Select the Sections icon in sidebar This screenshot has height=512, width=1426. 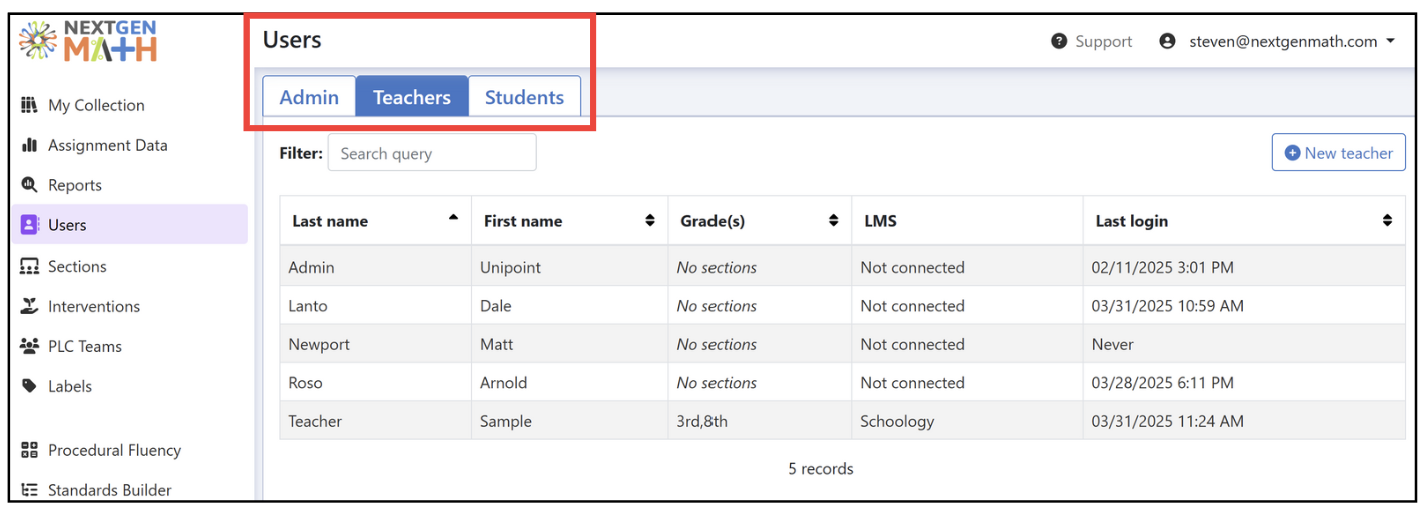point(29,266)
